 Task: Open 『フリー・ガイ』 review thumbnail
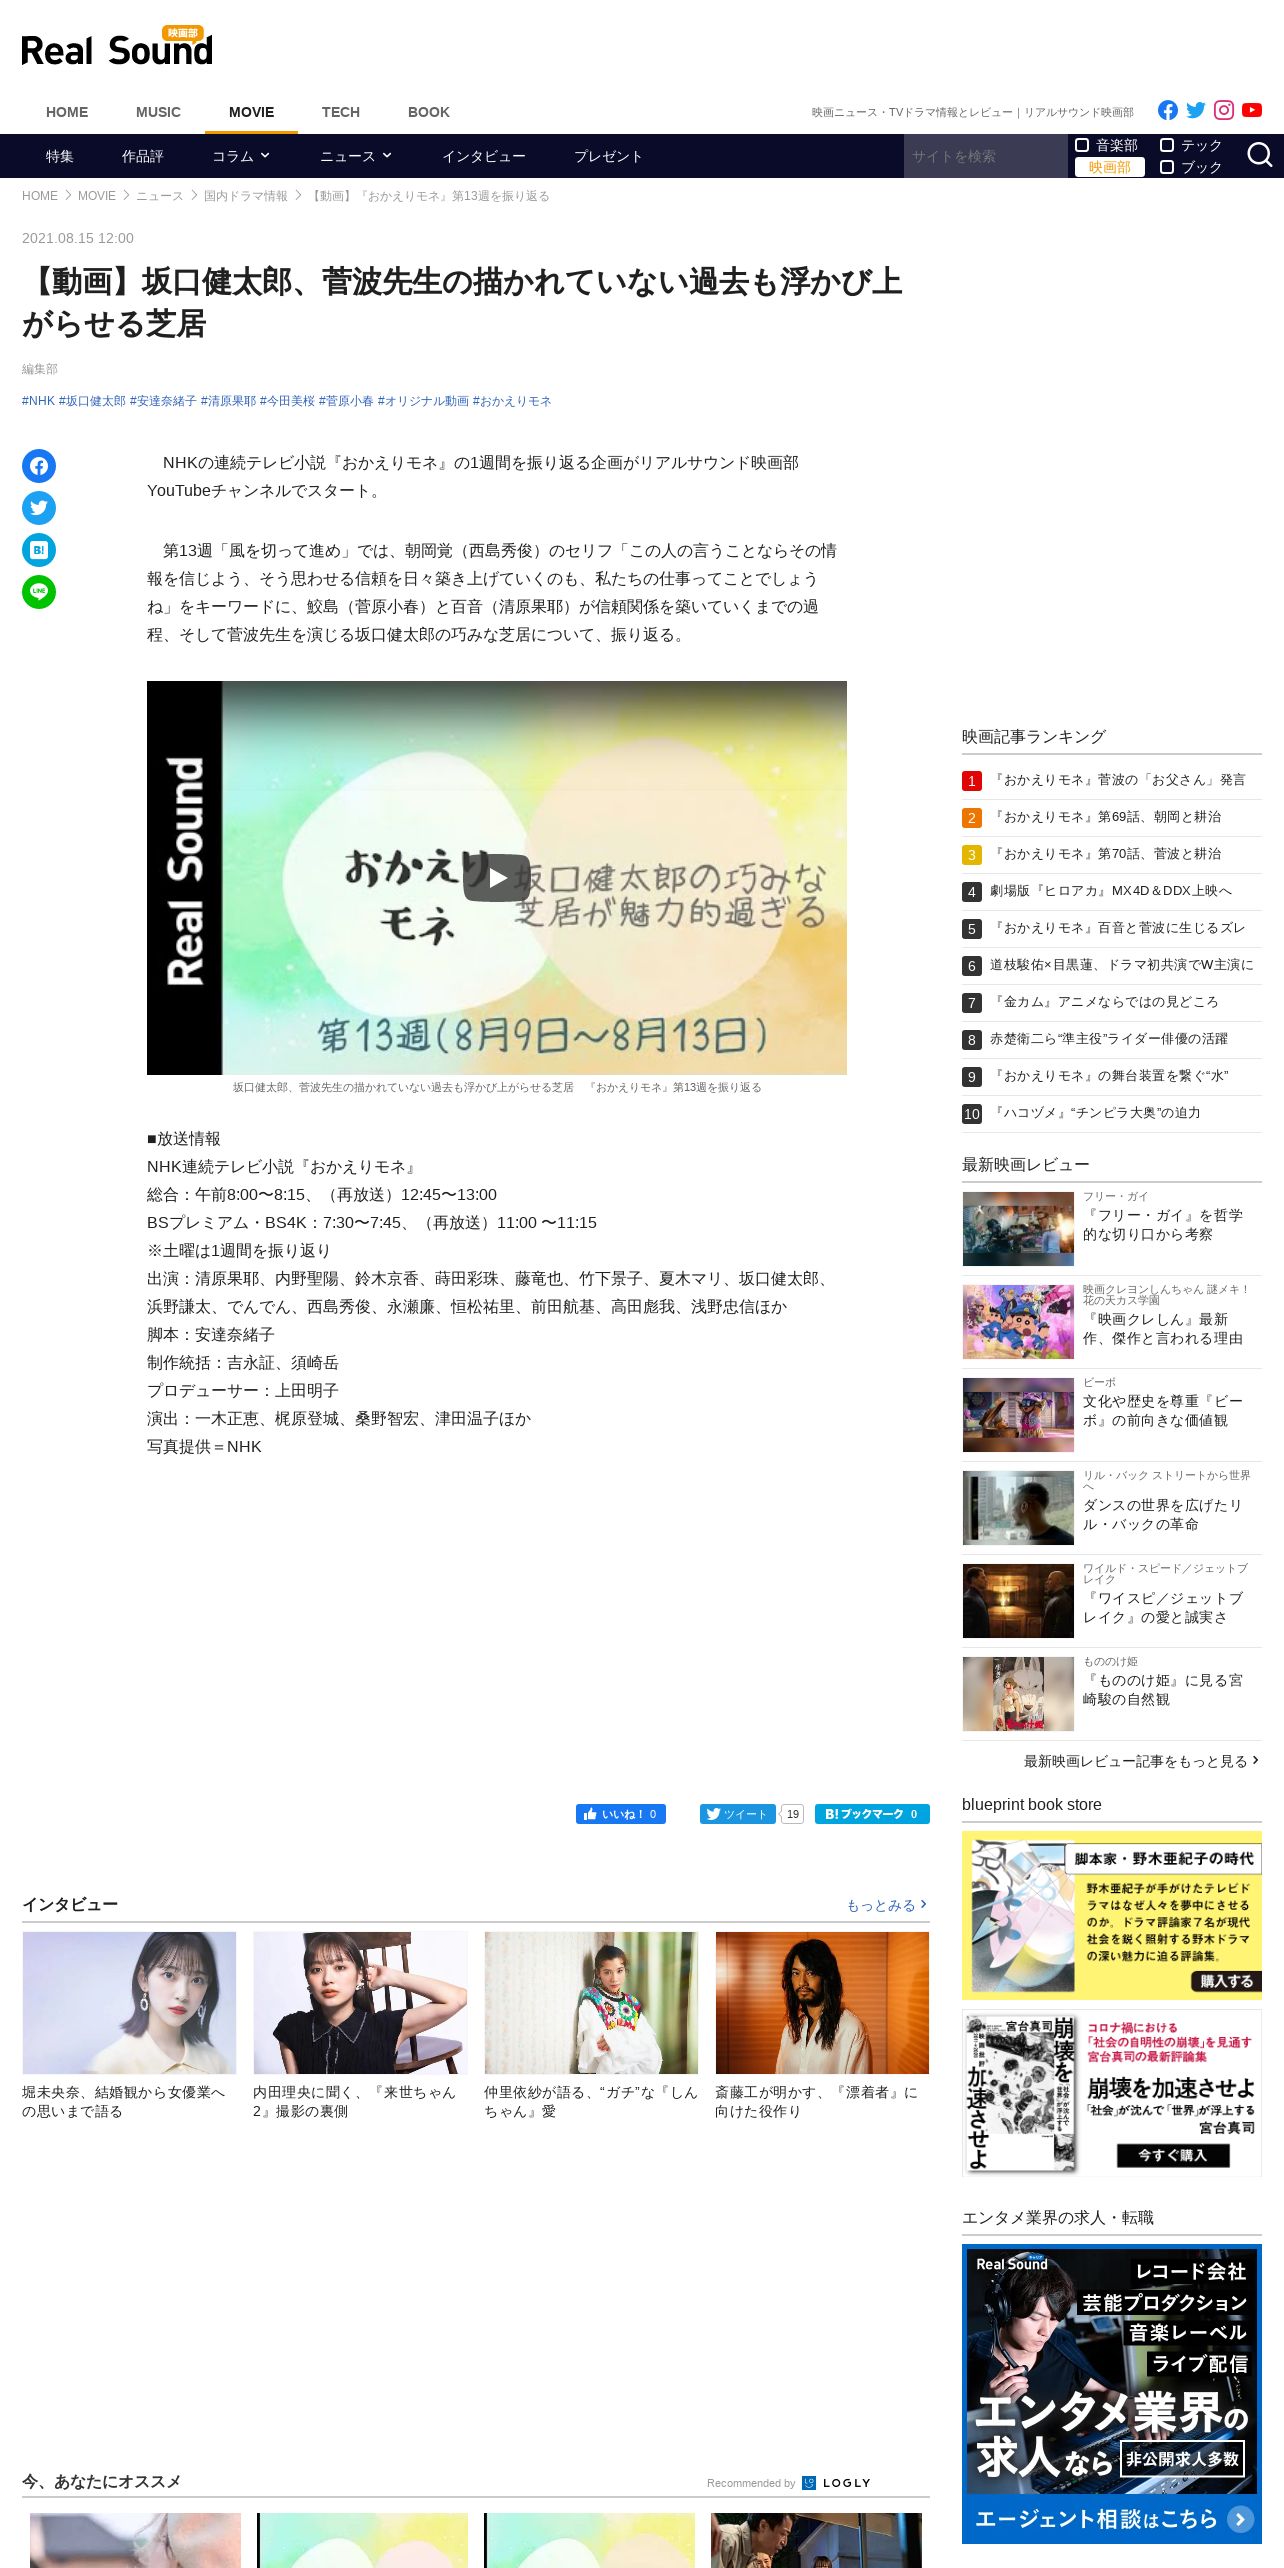click(x=1018, y=1229)
